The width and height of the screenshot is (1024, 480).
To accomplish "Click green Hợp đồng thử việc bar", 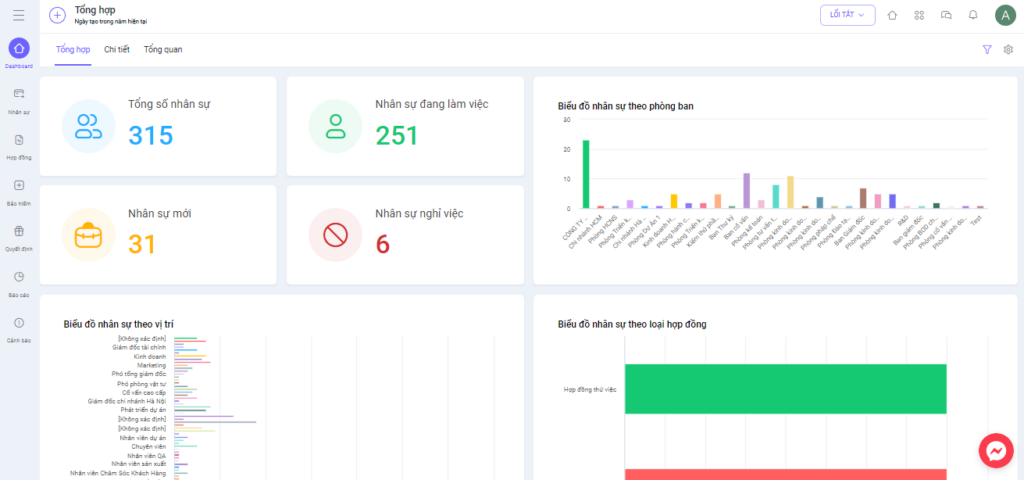I will click(x=786, y=389).
